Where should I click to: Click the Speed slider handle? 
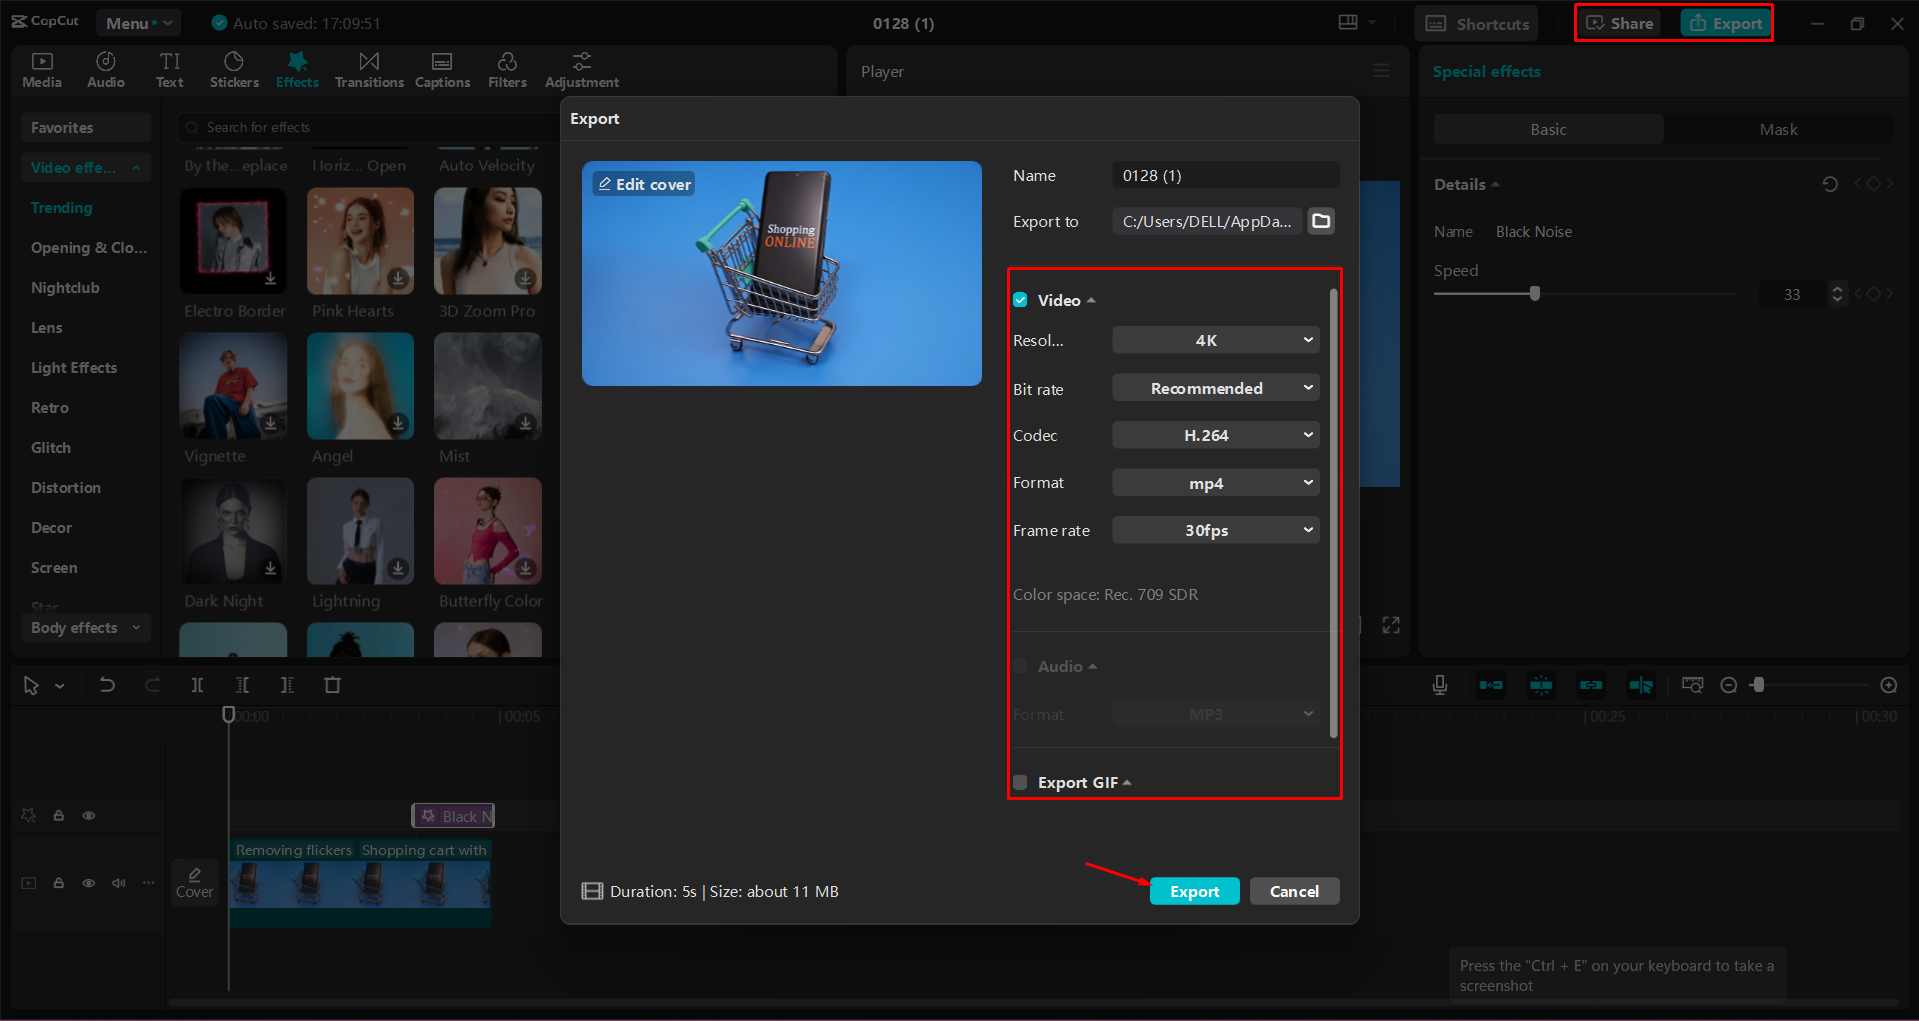point(1535,294)
